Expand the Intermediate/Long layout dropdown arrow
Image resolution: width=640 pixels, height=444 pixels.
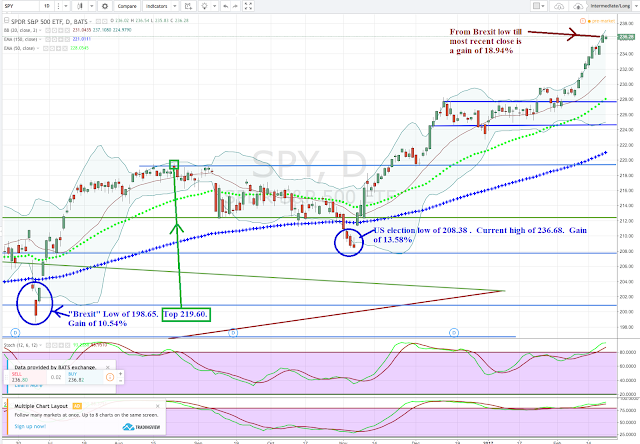coord(636,6)
